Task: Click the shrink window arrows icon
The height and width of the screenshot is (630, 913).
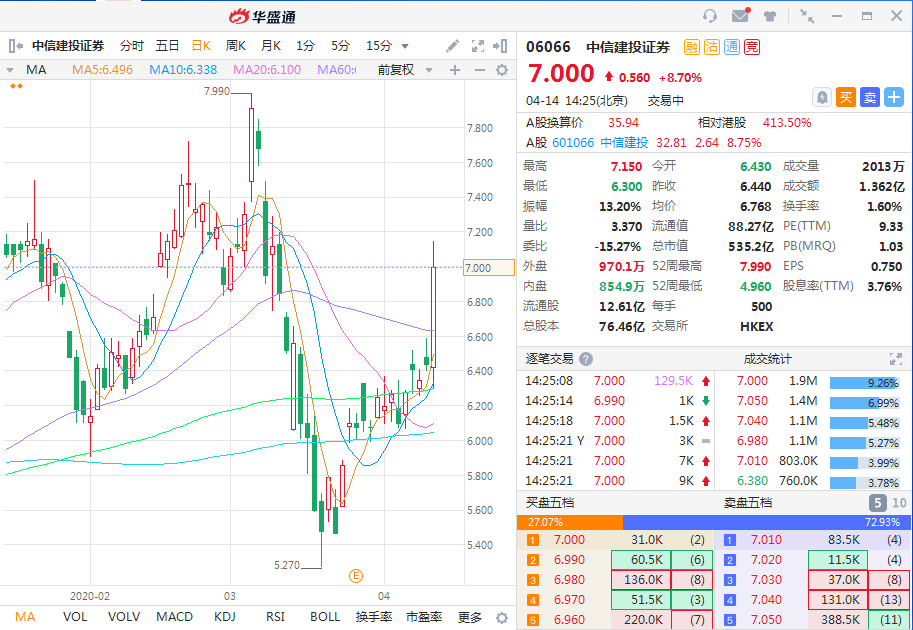Action: (x=807, y=16)
